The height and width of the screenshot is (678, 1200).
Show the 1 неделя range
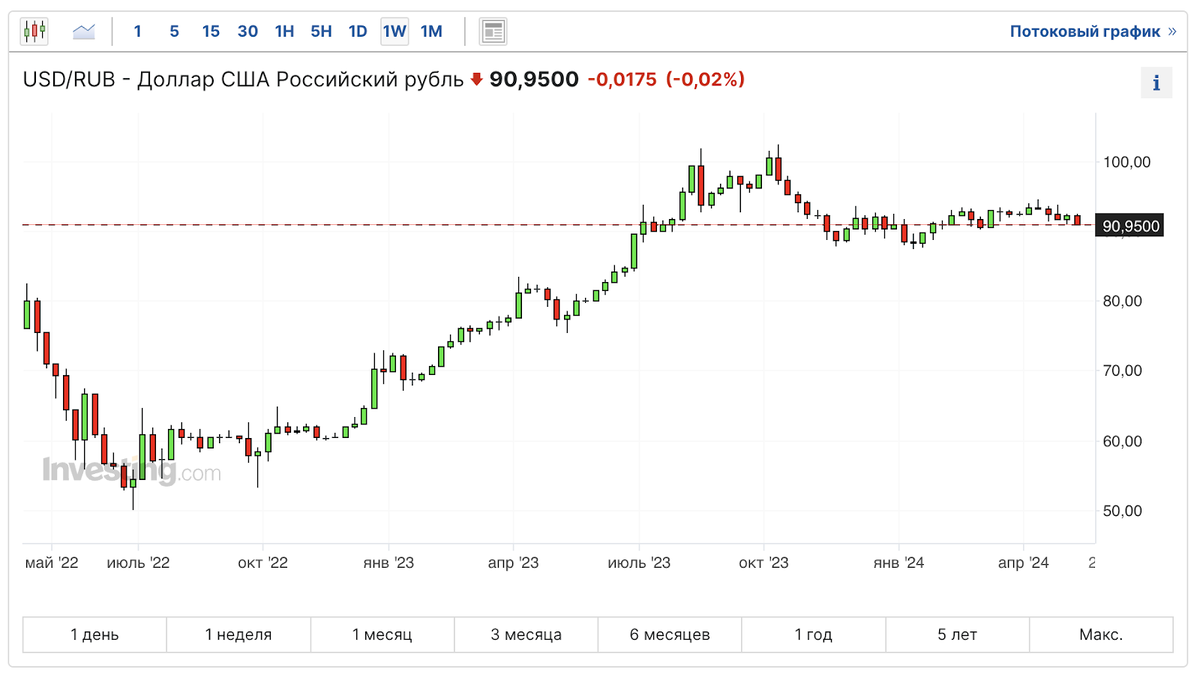tap(239, 634)
